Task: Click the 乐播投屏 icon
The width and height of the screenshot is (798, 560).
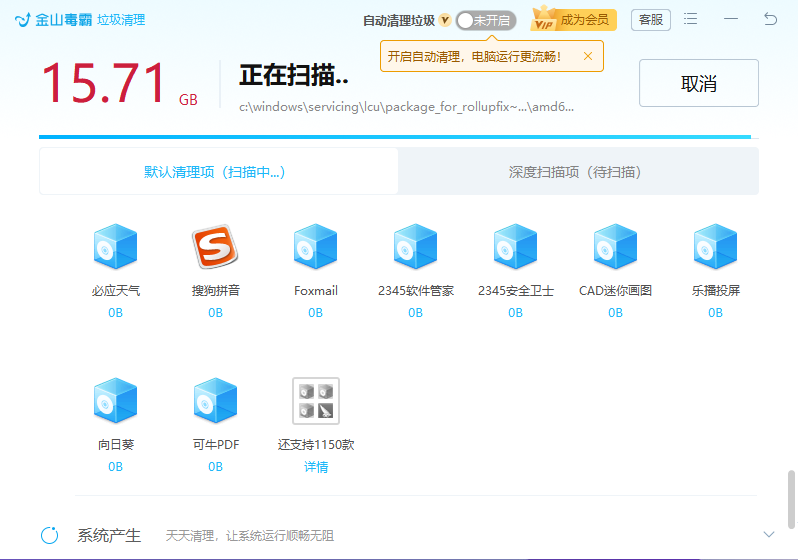Action: coord(715,247)
